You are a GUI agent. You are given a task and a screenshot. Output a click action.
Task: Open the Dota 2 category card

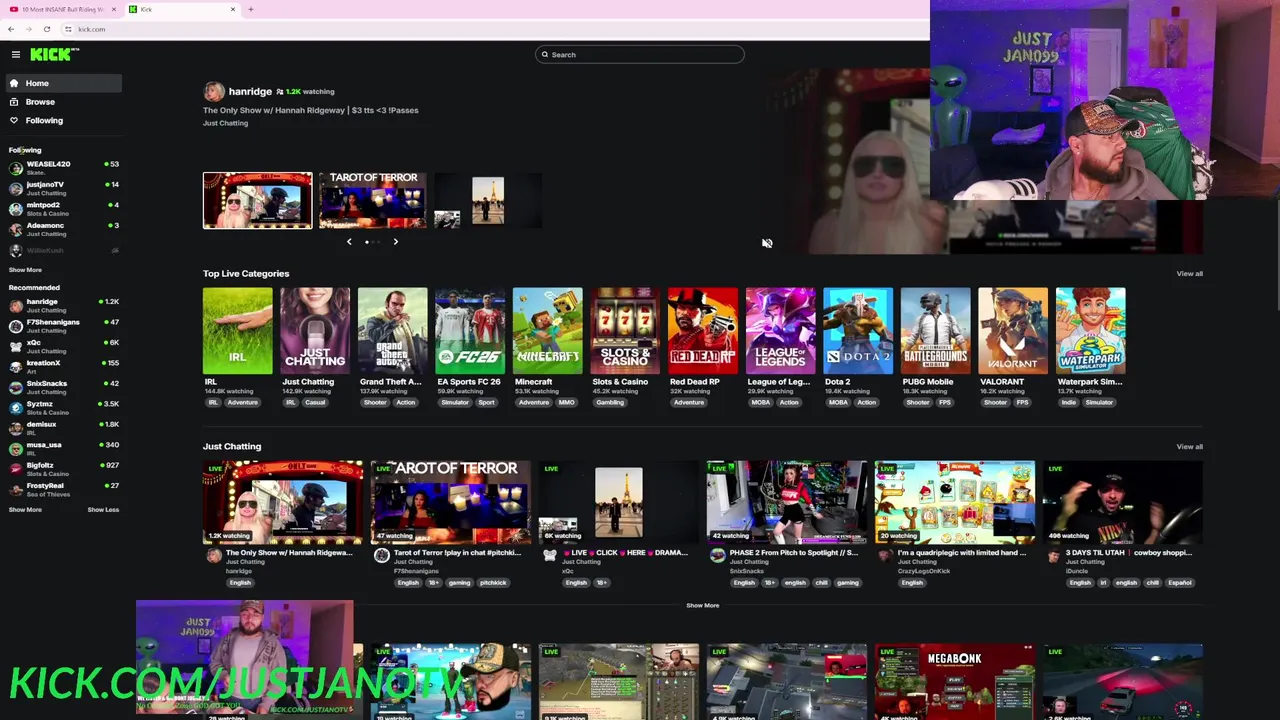point(858,331)
